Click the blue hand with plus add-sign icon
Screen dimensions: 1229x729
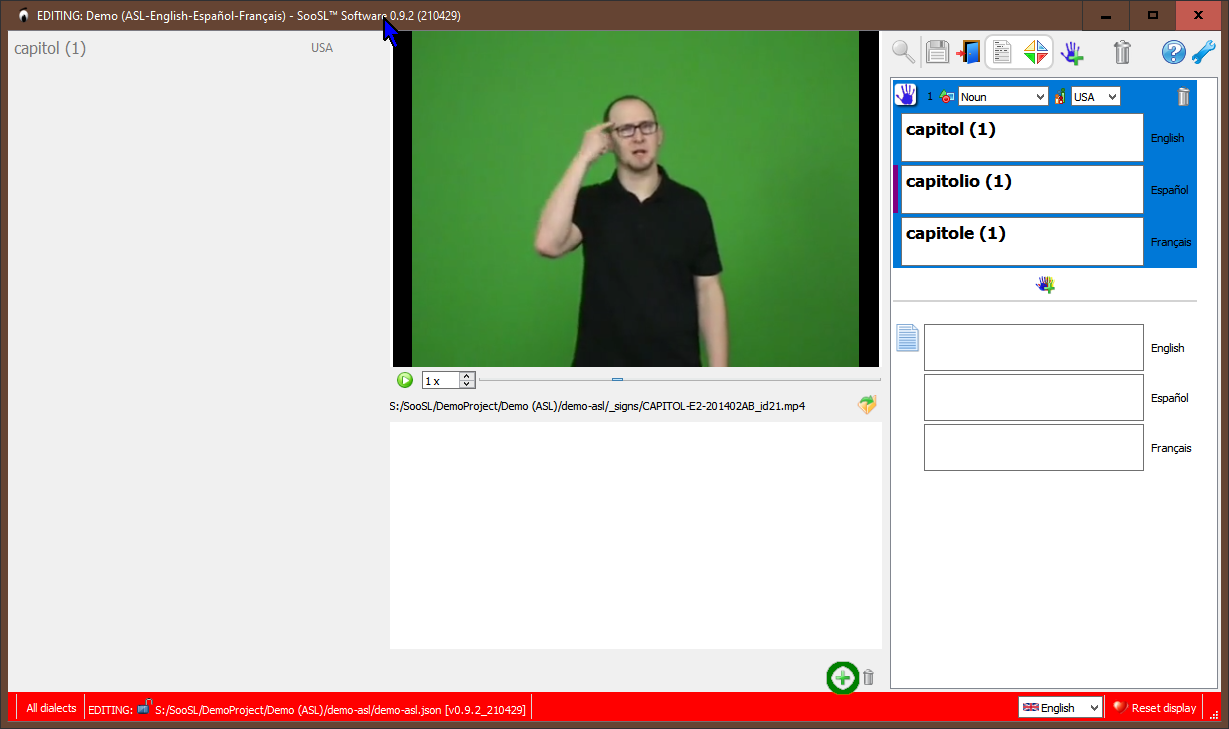1072,53
